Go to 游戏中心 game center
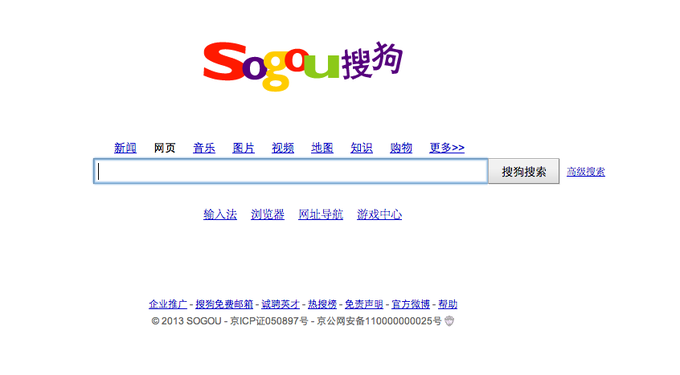This screenshot has width=680, height=375. click(x=379, y=214)
